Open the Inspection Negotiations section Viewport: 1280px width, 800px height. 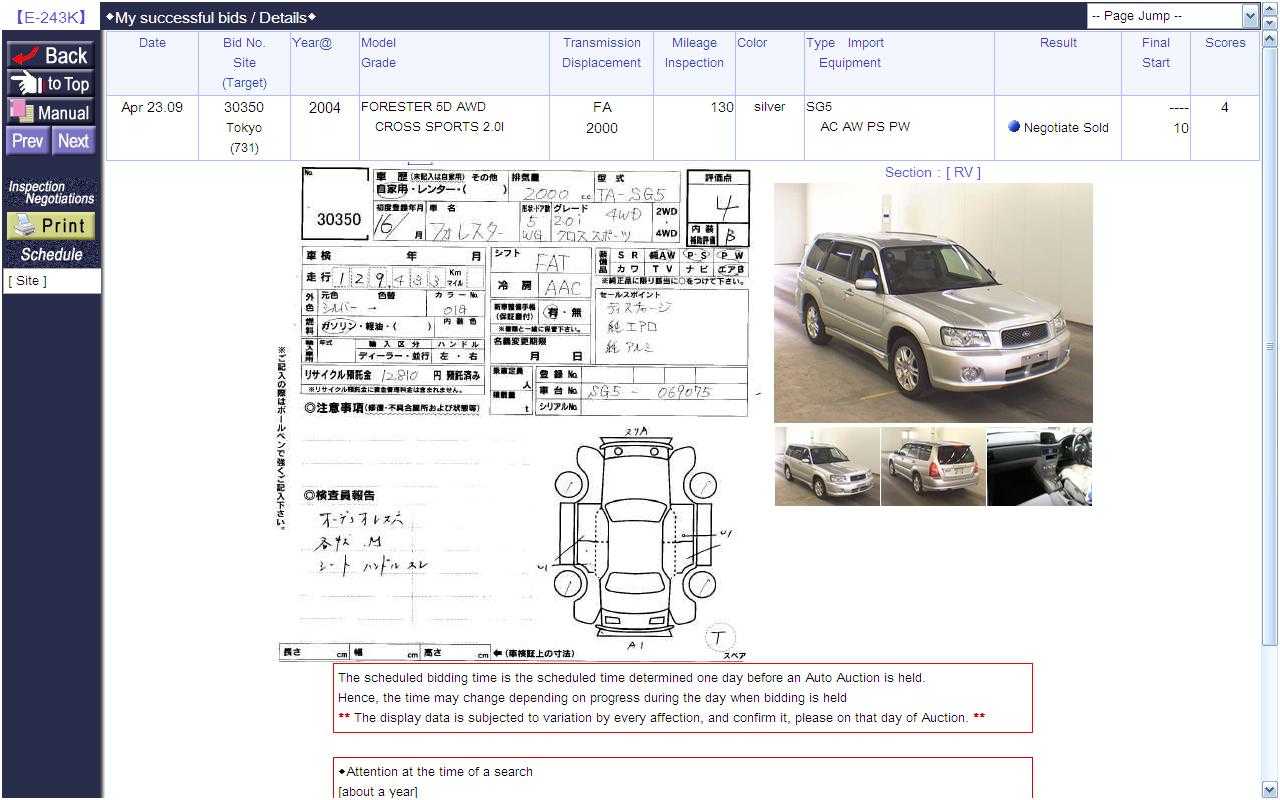(51, 192)
